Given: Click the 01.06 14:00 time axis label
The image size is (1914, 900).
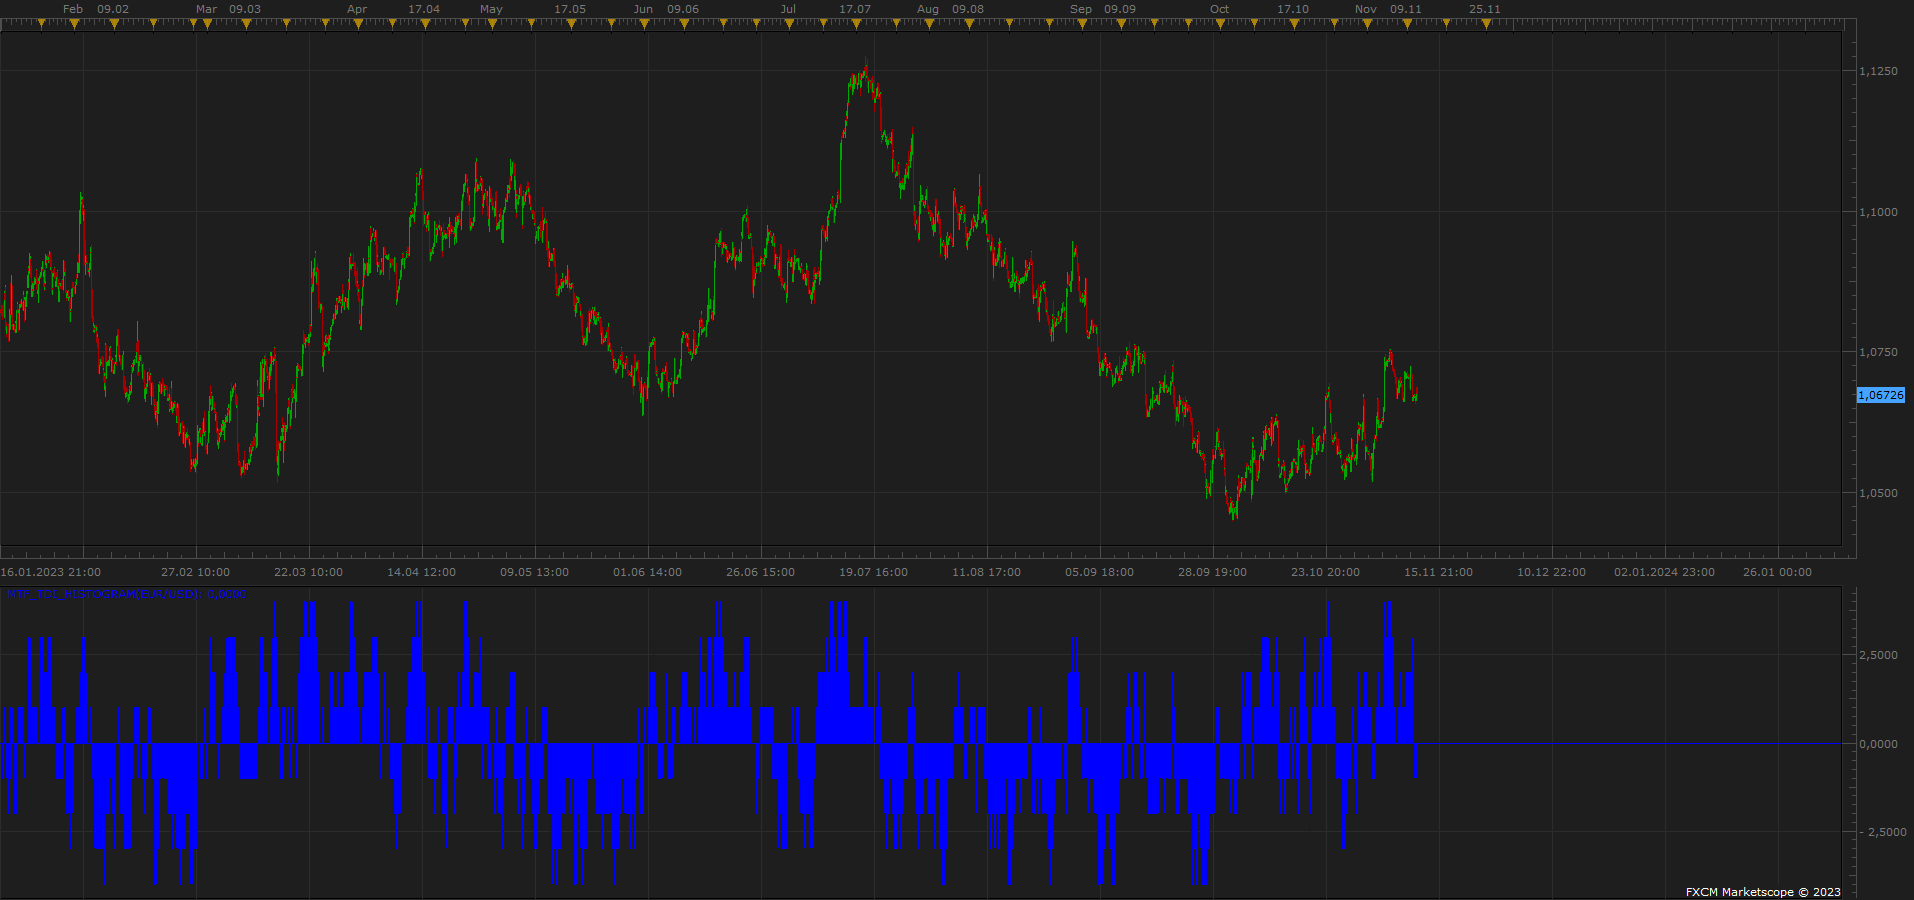Looking at the screenshot, I should (647, 572).
